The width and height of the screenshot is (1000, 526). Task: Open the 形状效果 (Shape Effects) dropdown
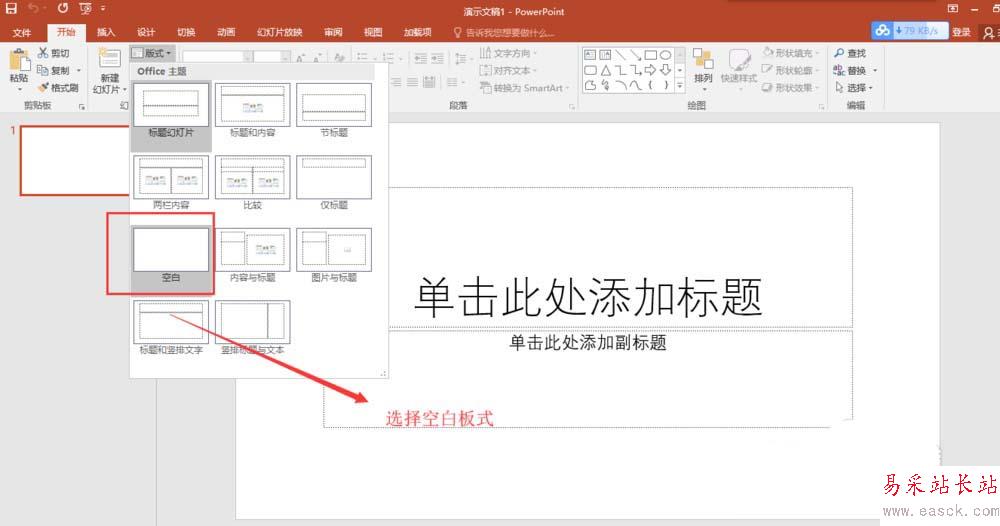[790, 88]
